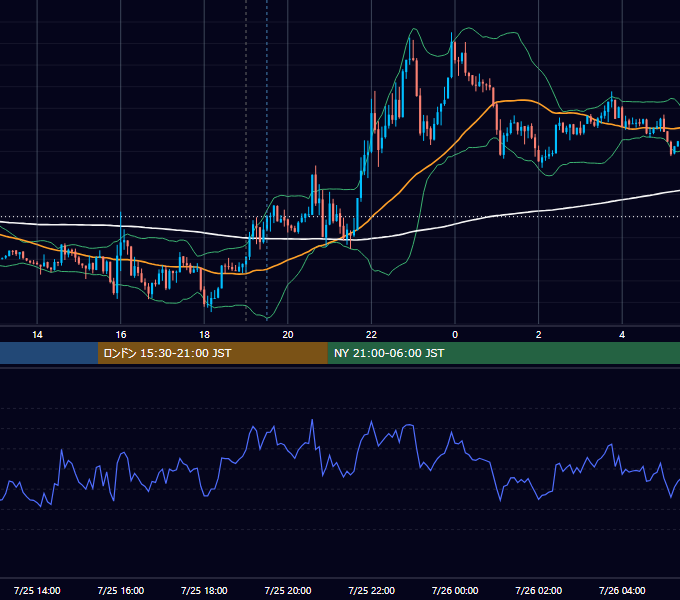Click hour label 0 on the chart axis
680x600 pixels.
455,335
